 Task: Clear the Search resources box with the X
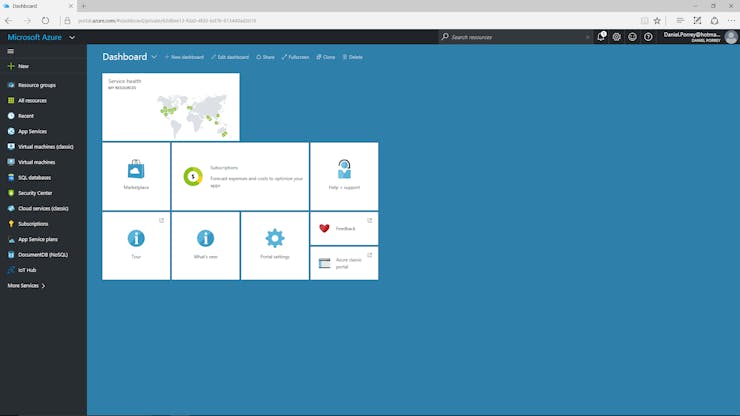pyautogui.click(x=588, y=37)
